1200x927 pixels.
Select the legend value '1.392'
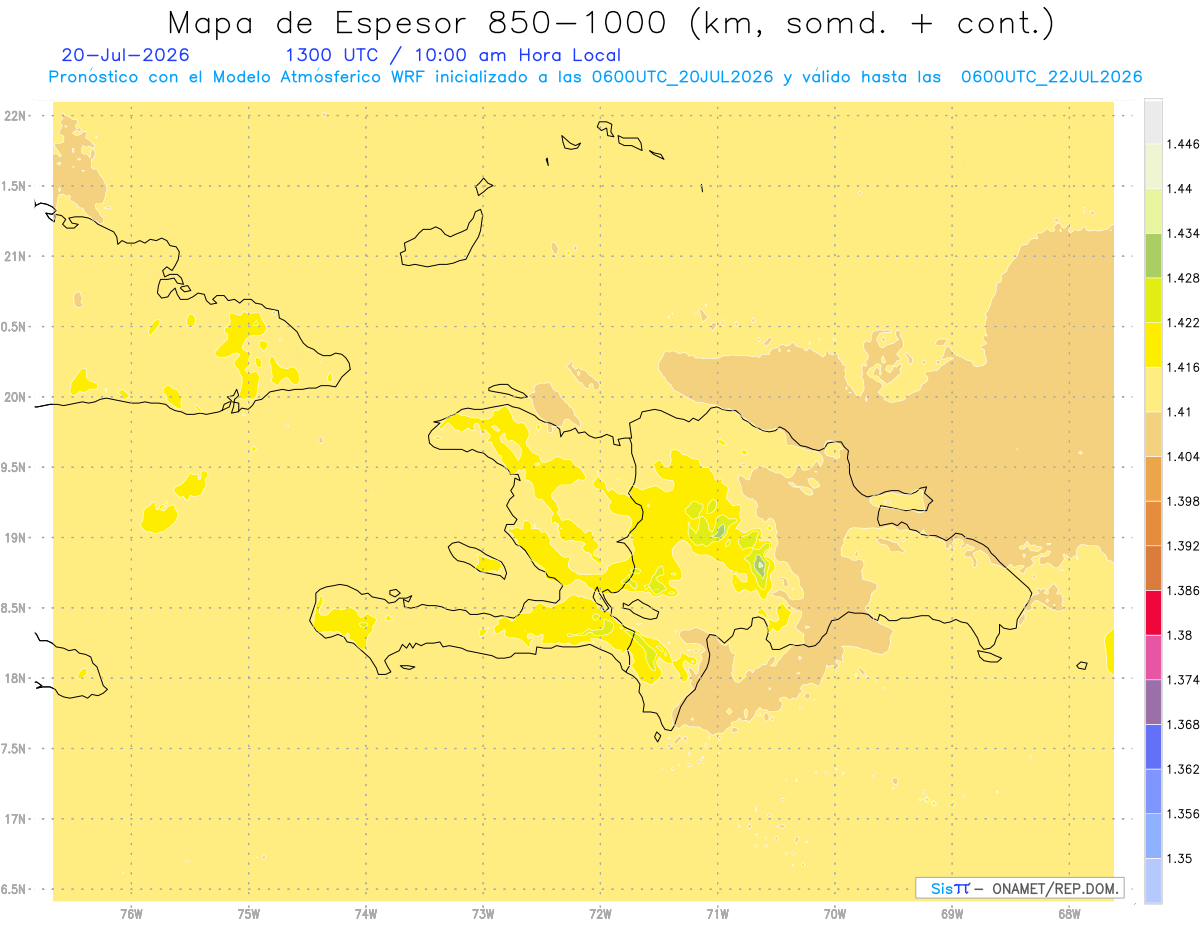[1182, 546]
